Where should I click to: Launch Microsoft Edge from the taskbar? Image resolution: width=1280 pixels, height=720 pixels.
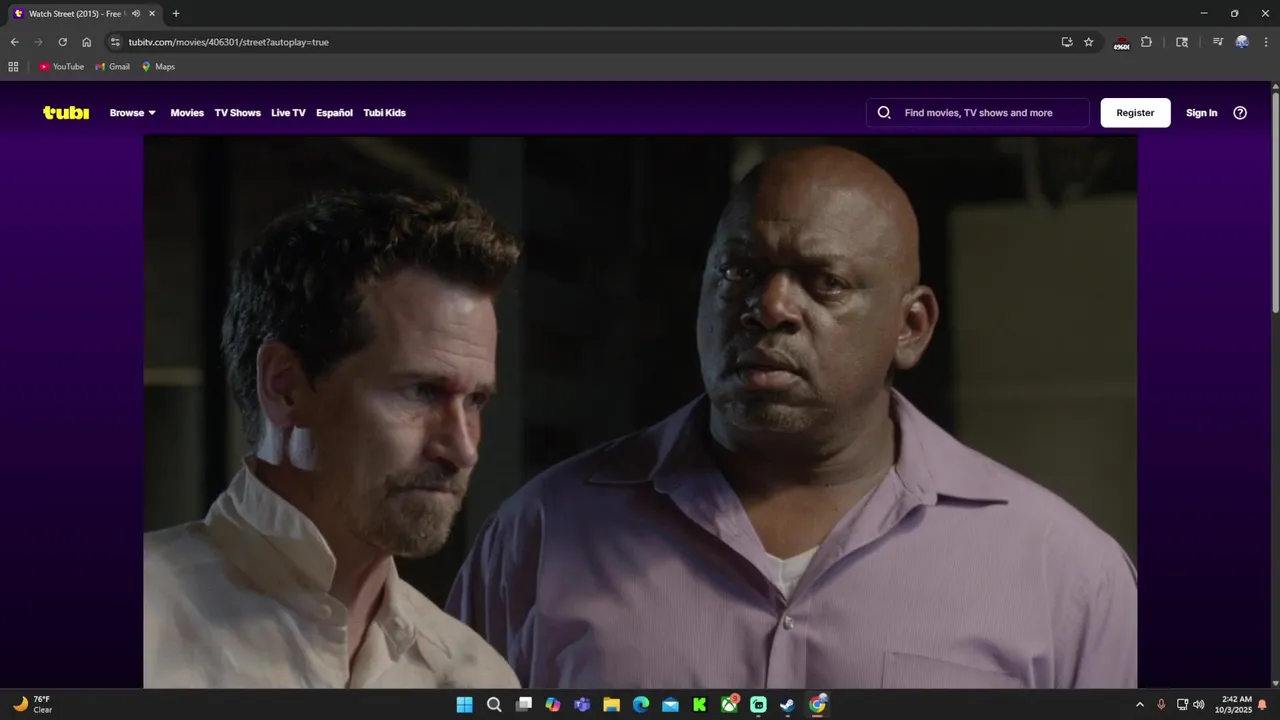(x=641, y=705)
